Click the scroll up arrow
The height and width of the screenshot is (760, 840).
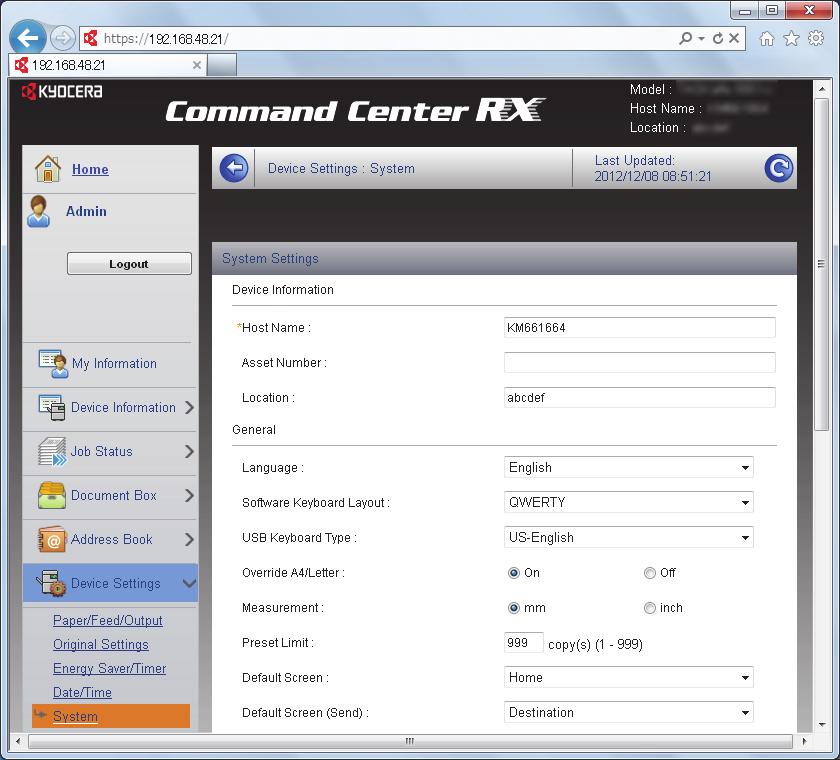click(x=821, y=88)
